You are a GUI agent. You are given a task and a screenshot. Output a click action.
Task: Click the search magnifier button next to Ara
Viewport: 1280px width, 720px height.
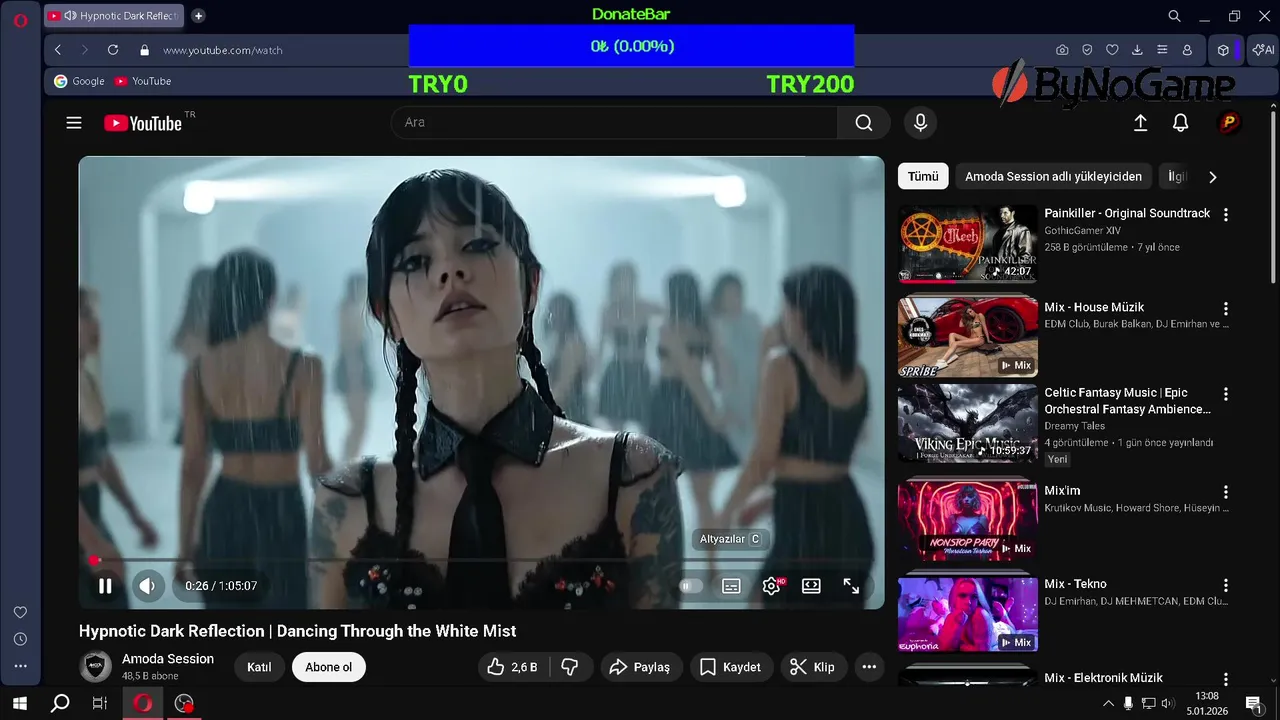tap(864, 122)
